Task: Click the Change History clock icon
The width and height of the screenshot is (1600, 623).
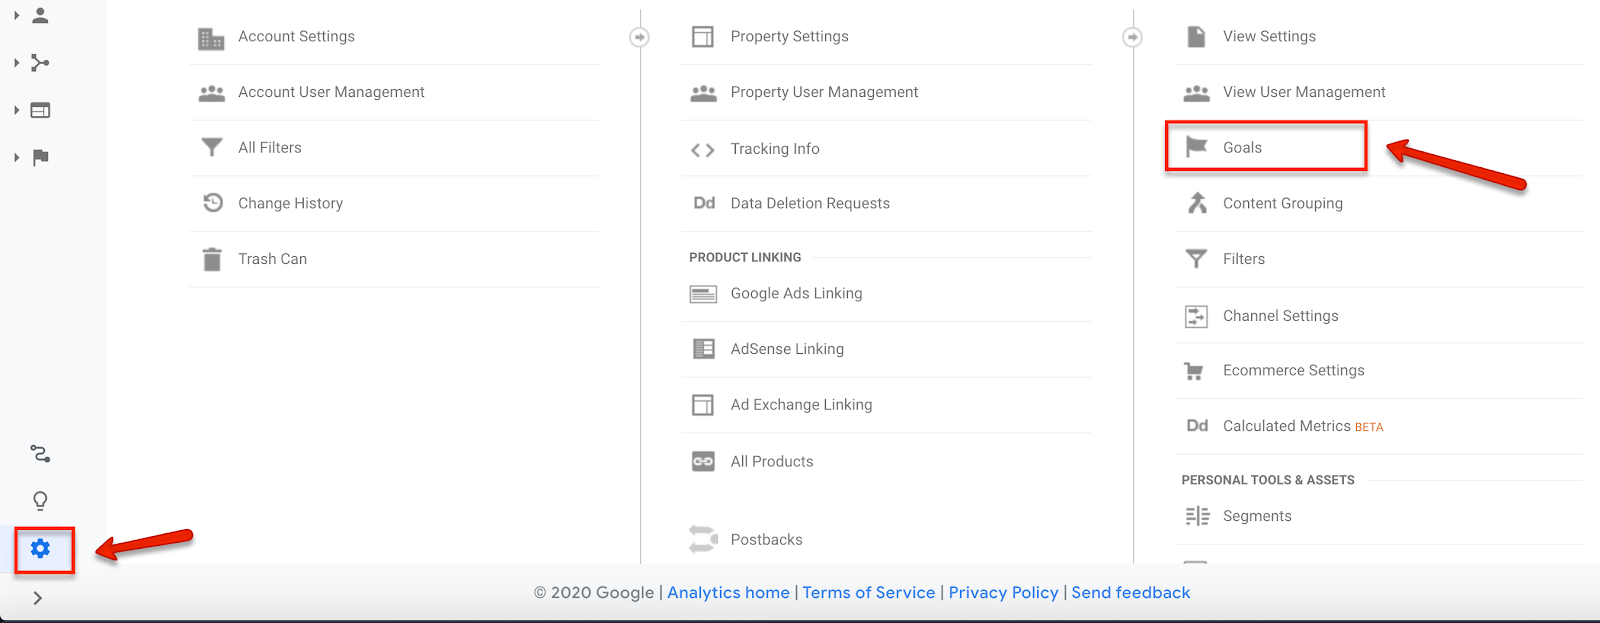Action: (x=212, y=203)
